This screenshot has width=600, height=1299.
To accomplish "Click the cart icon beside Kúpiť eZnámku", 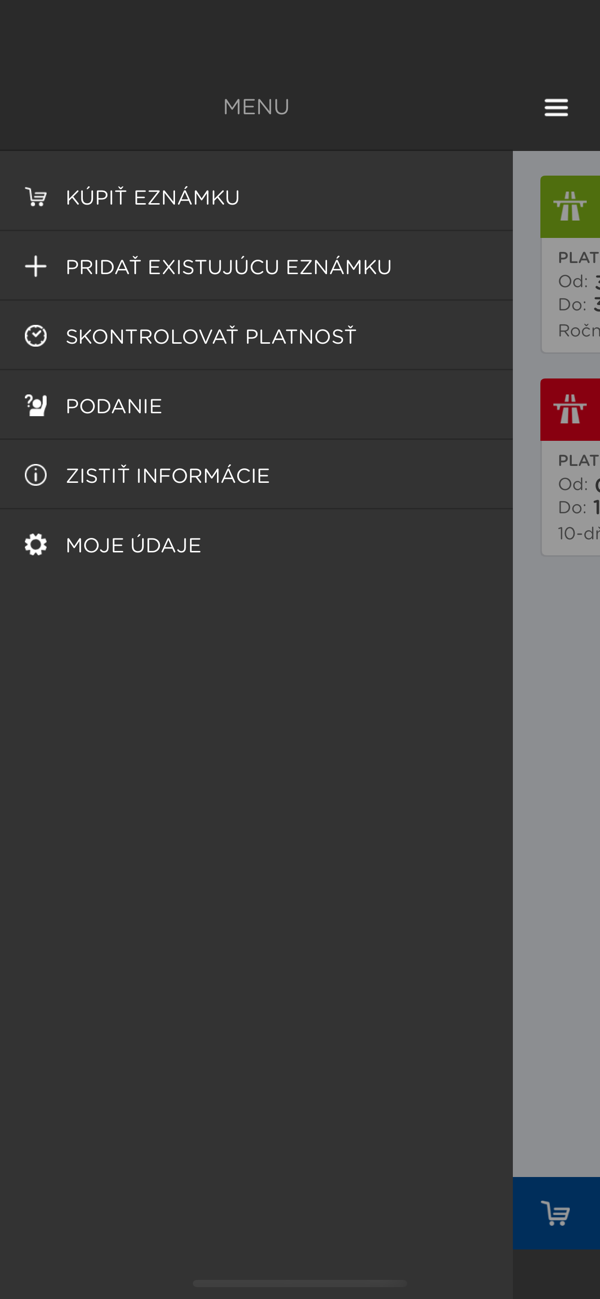I will tap(36, 197).
